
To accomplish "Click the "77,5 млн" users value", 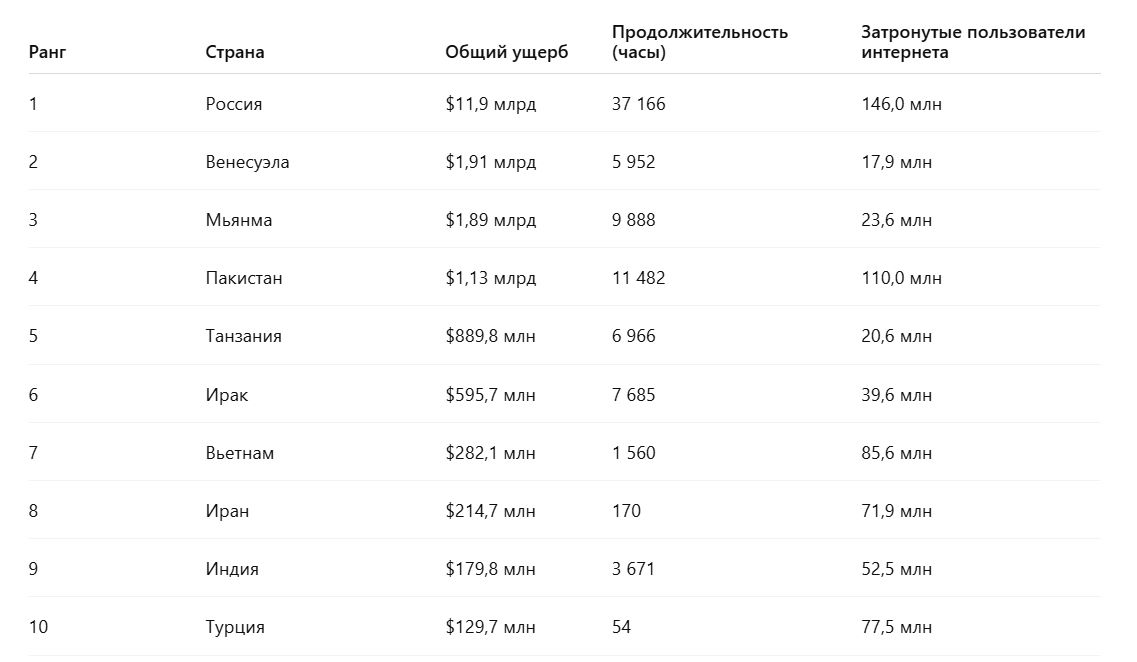I will (x=896, y=627).
